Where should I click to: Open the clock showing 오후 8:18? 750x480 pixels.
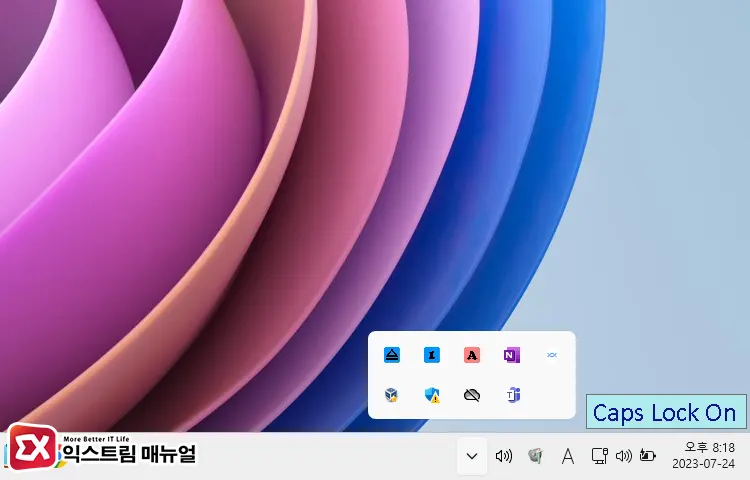pyautogui.click(x=709, y=447)
